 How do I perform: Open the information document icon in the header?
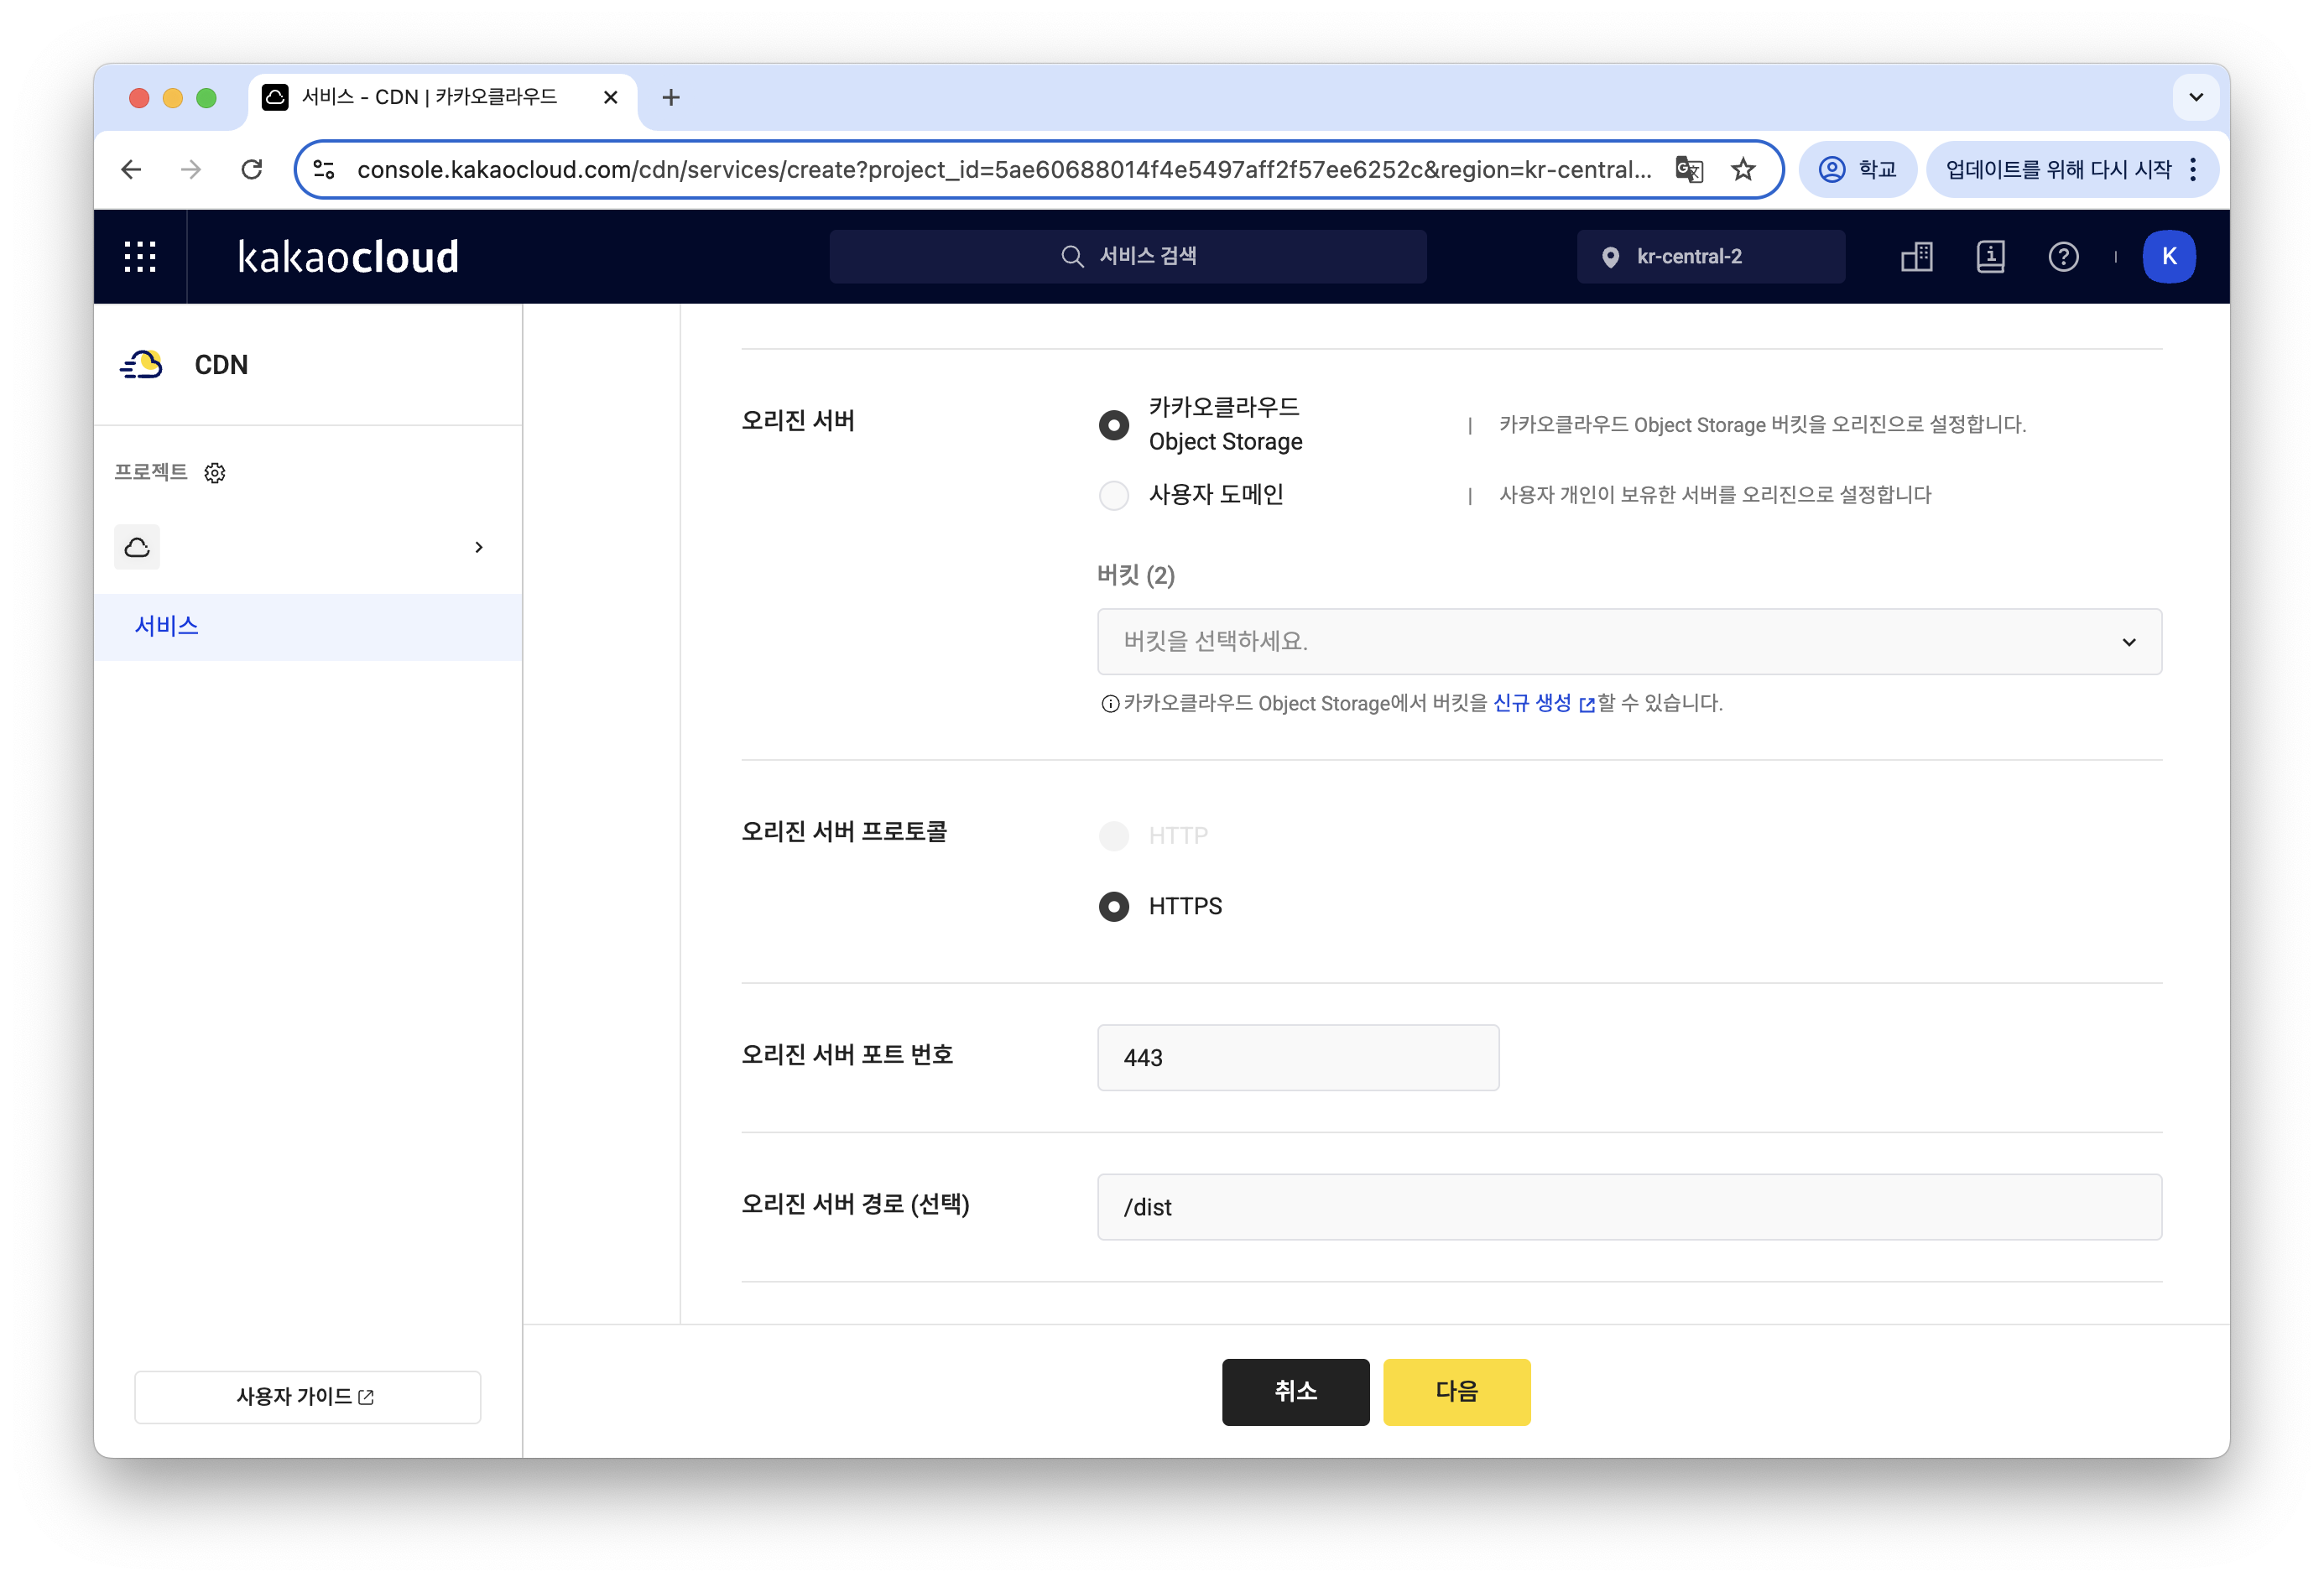coord(1990,257)
